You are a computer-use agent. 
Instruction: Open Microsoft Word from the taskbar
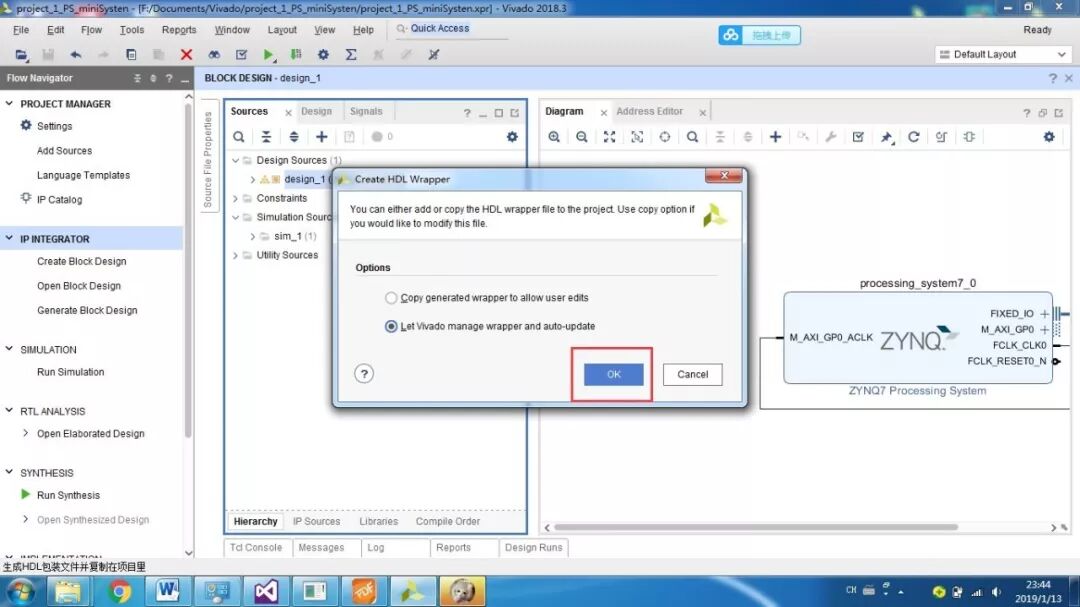pyautogui.click(x=167, y=591)
